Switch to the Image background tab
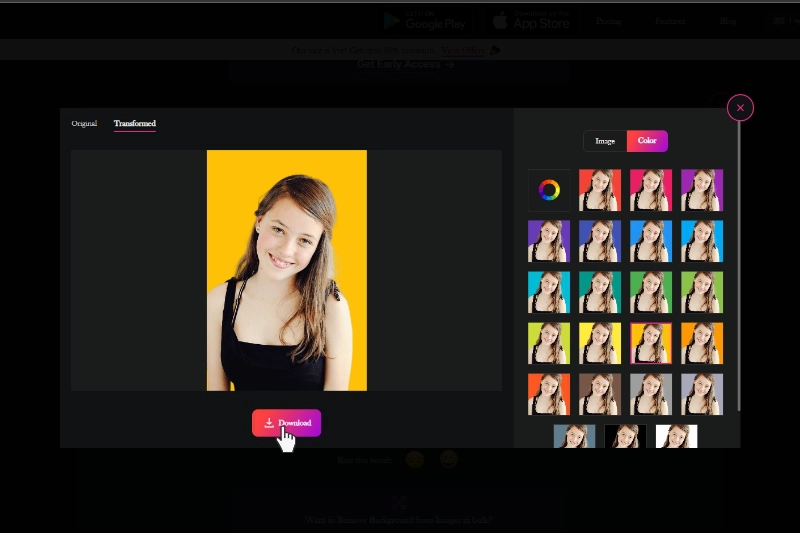 point(605,141)
